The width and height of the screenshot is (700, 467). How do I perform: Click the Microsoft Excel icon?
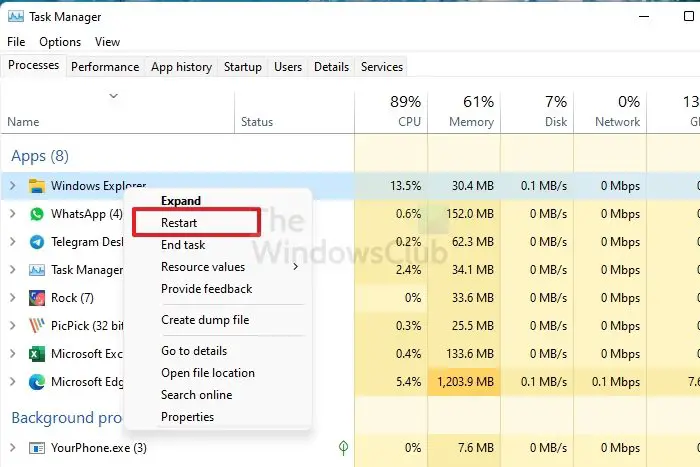tap(37, 354)
